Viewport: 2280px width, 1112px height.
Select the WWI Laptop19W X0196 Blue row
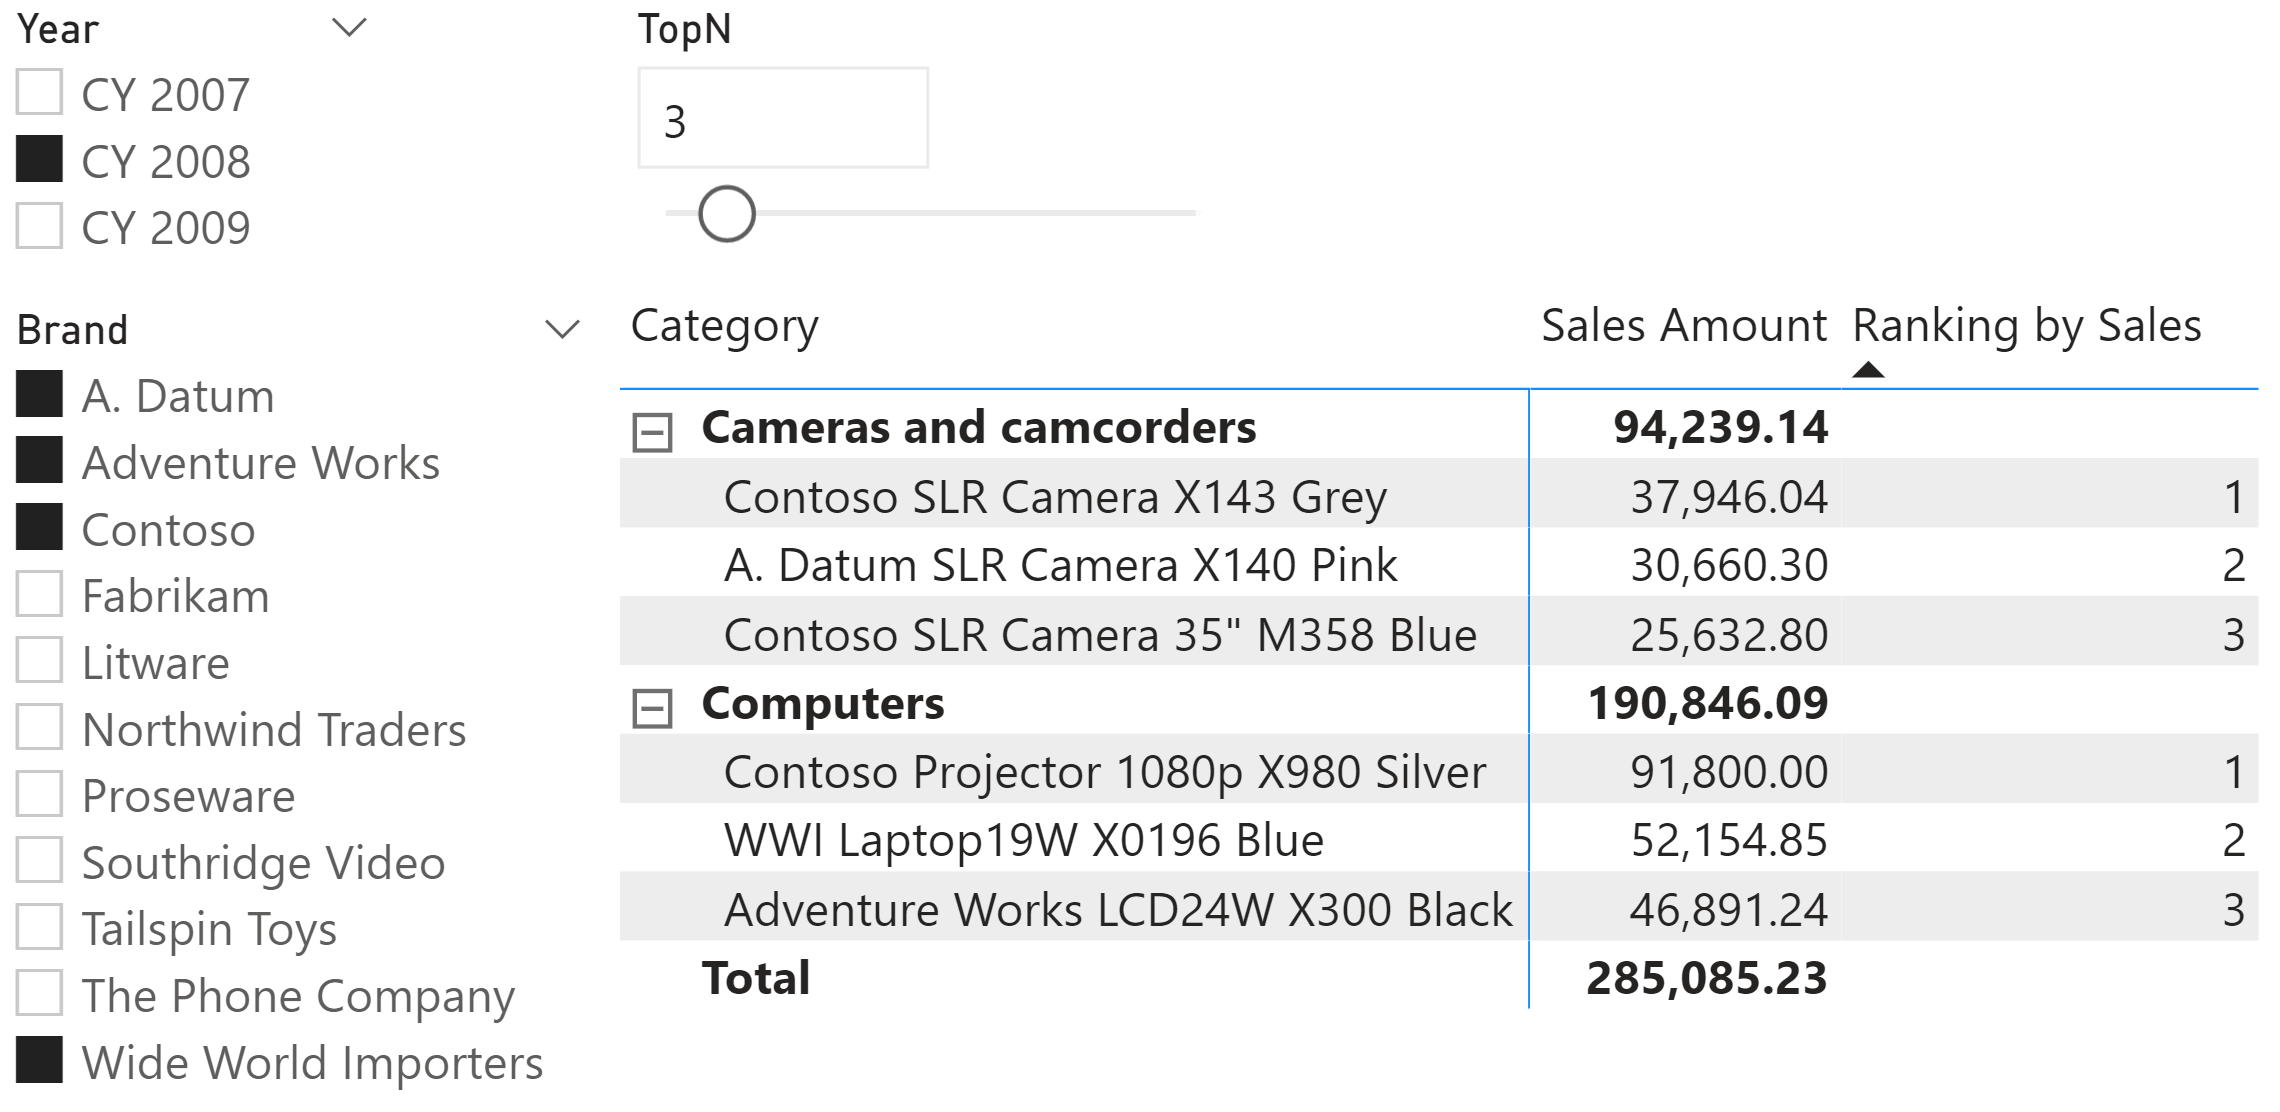coord(1023,840)
